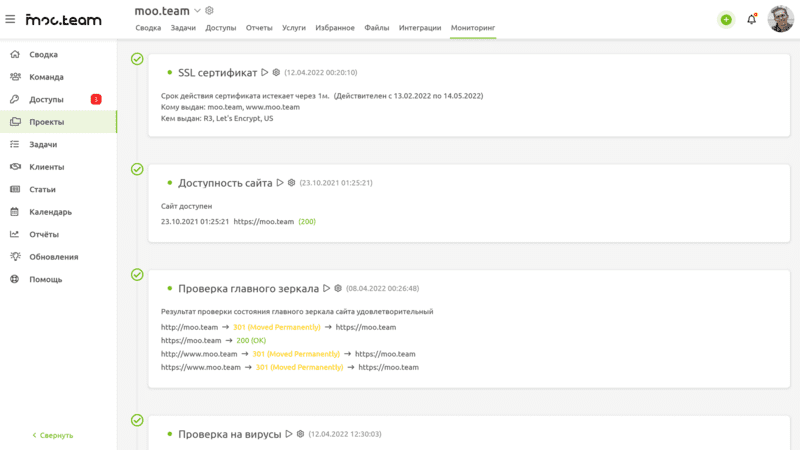
Task: Open Проверка на вирусы settings gear
Action: 301,434
